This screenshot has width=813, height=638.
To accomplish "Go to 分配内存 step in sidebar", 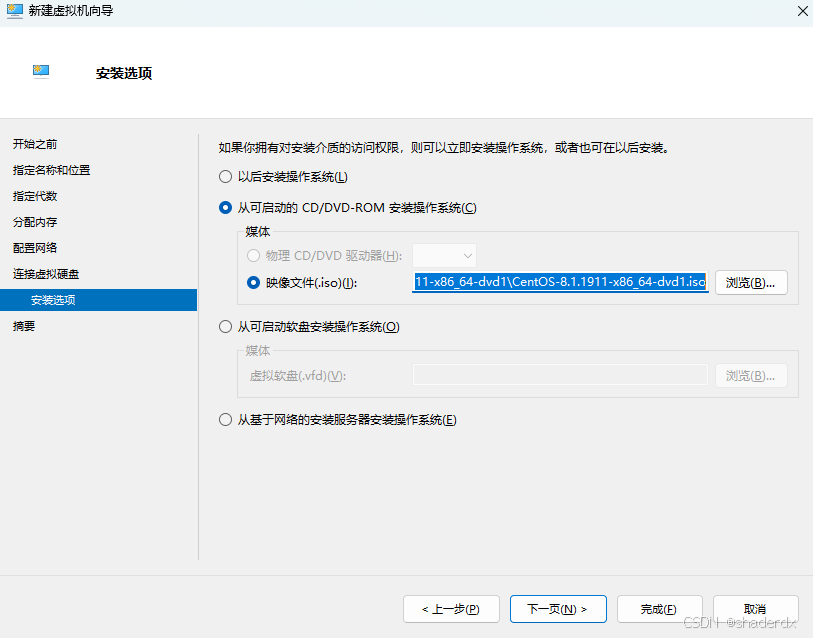I will pyautogui.click(x=35, y=222).
